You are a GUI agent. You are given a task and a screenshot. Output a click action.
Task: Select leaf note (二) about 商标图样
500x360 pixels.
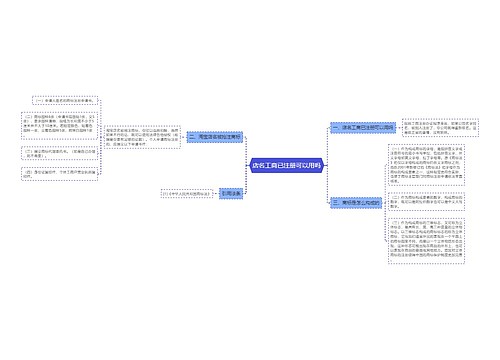pos(60,126)
